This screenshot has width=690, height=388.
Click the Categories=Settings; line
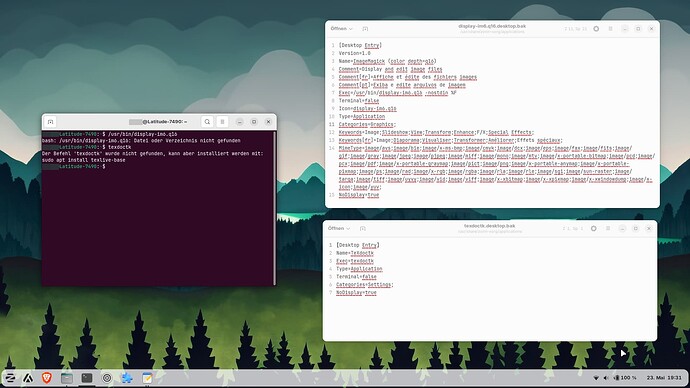click(364, 285)
